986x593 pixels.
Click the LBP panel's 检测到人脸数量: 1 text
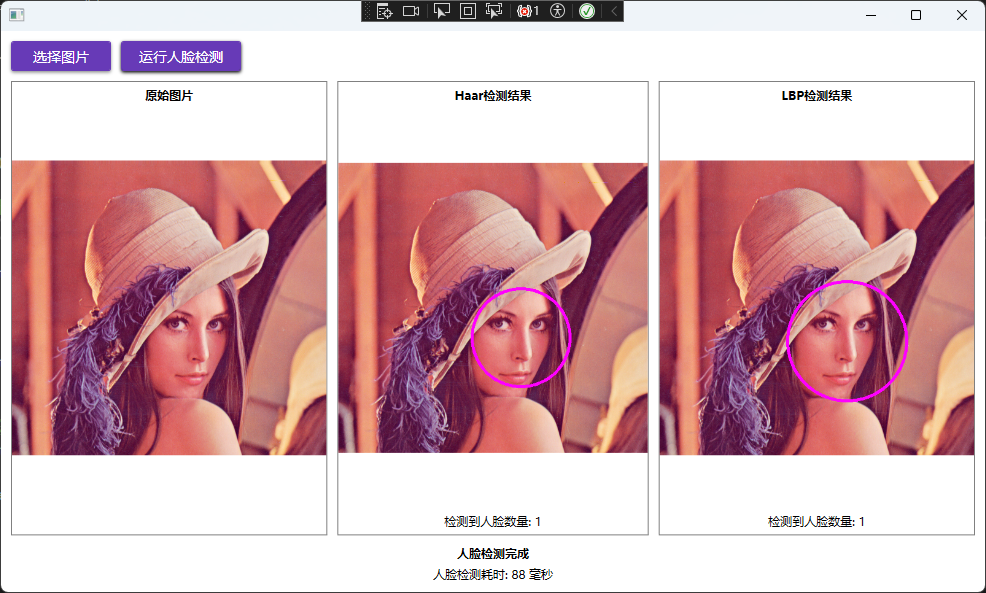816,521
